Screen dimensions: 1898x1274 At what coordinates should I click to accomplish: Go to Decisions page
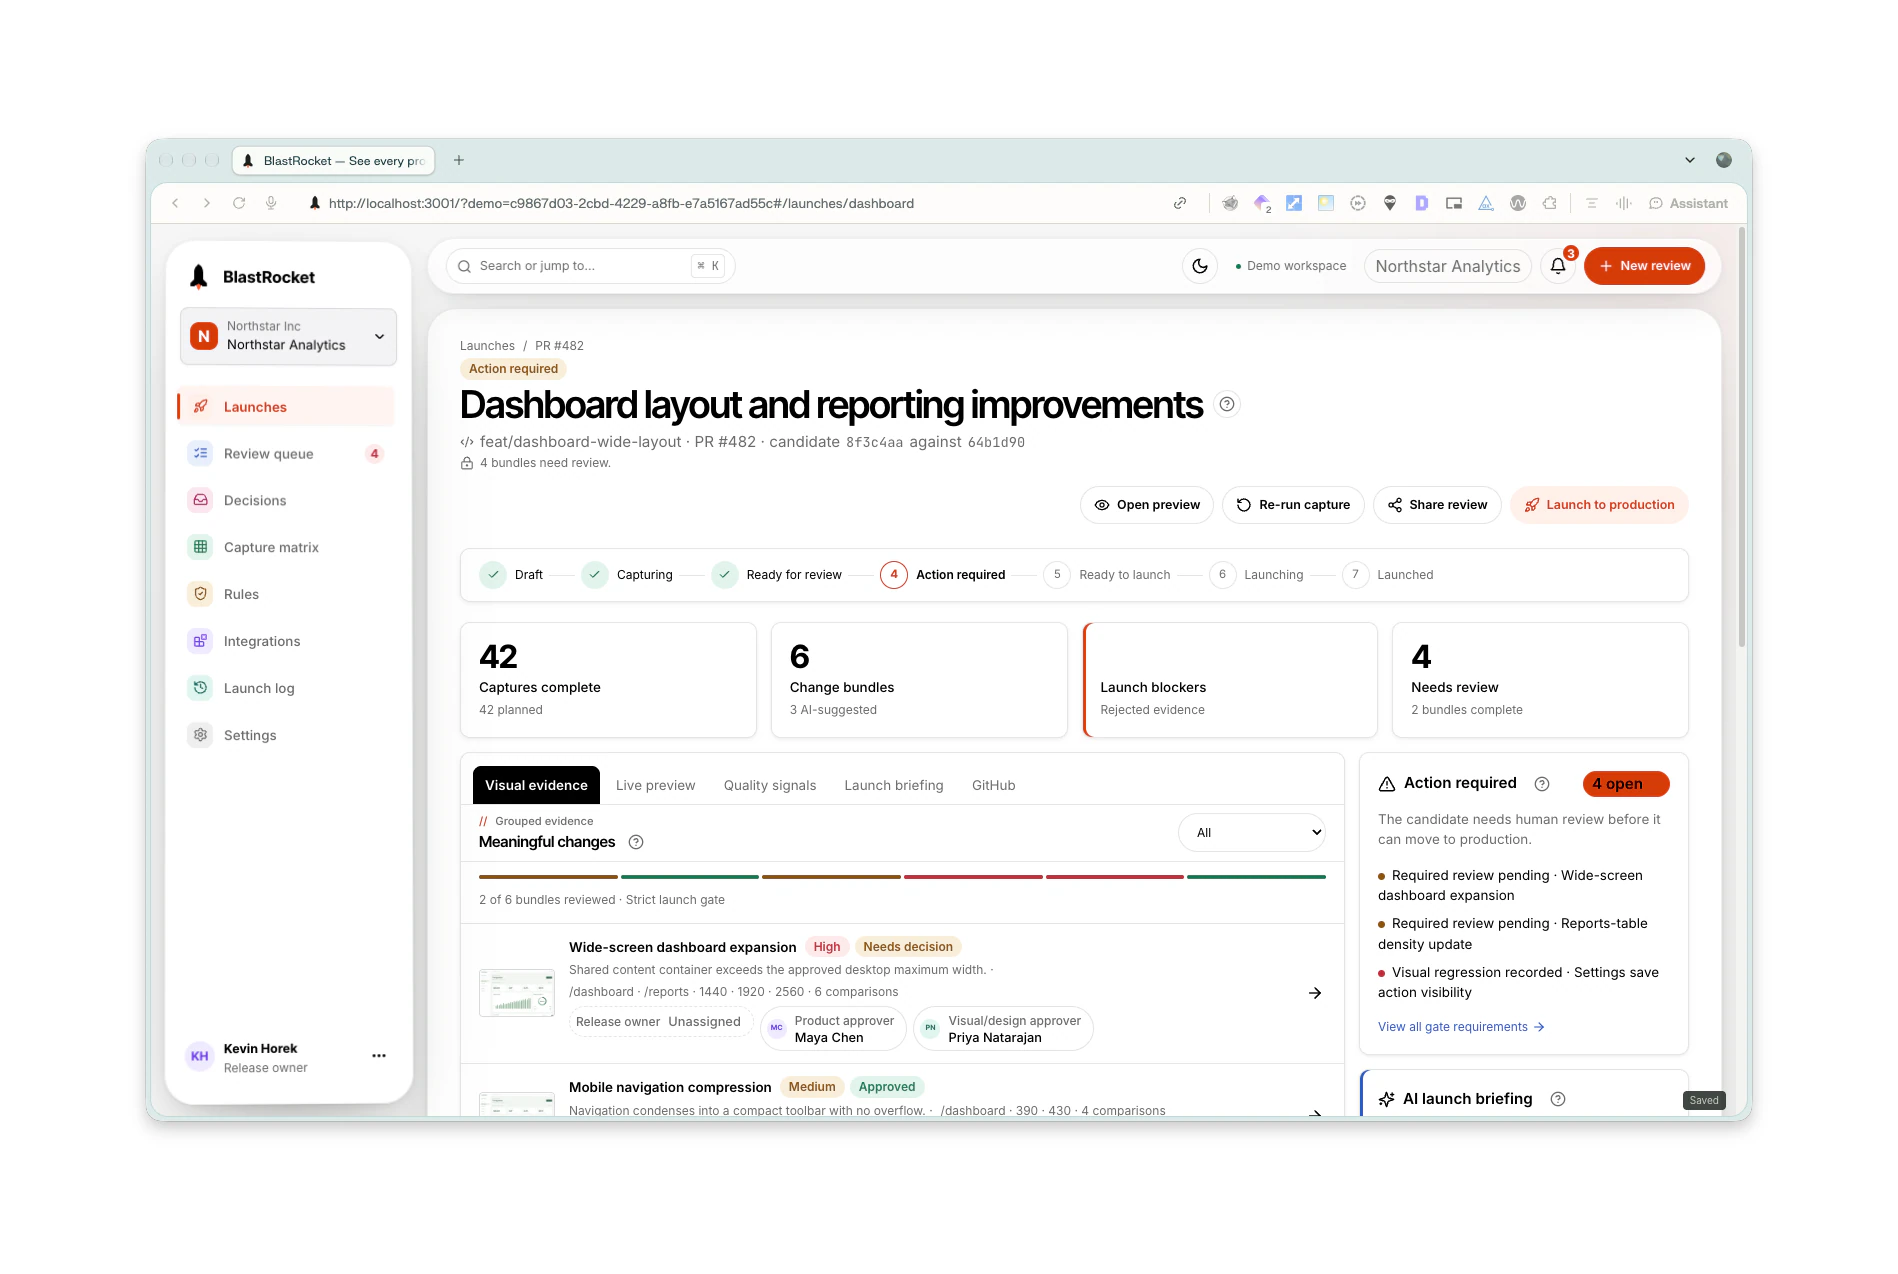pyautogui.click(x=286, y=501)
